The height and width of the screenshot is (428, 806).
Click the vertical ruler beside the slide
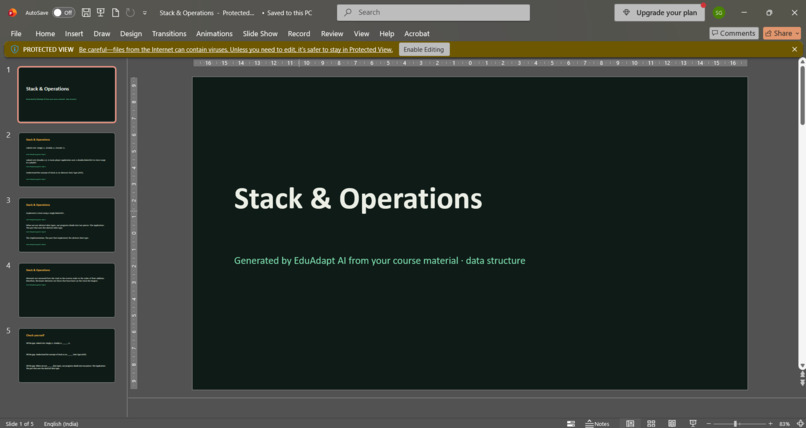coord(134,233)
